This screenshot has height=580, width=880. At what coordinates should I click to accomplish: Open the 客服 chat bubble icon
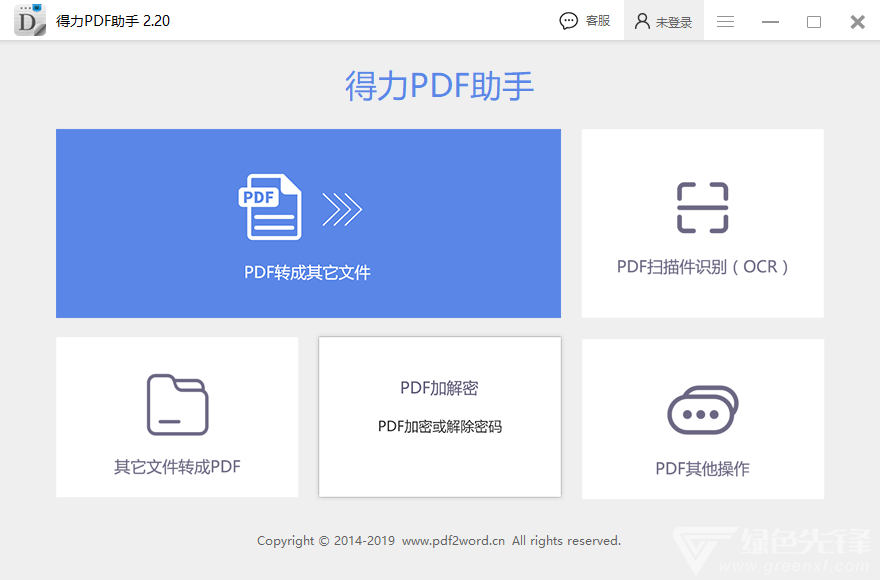point(569,21)
